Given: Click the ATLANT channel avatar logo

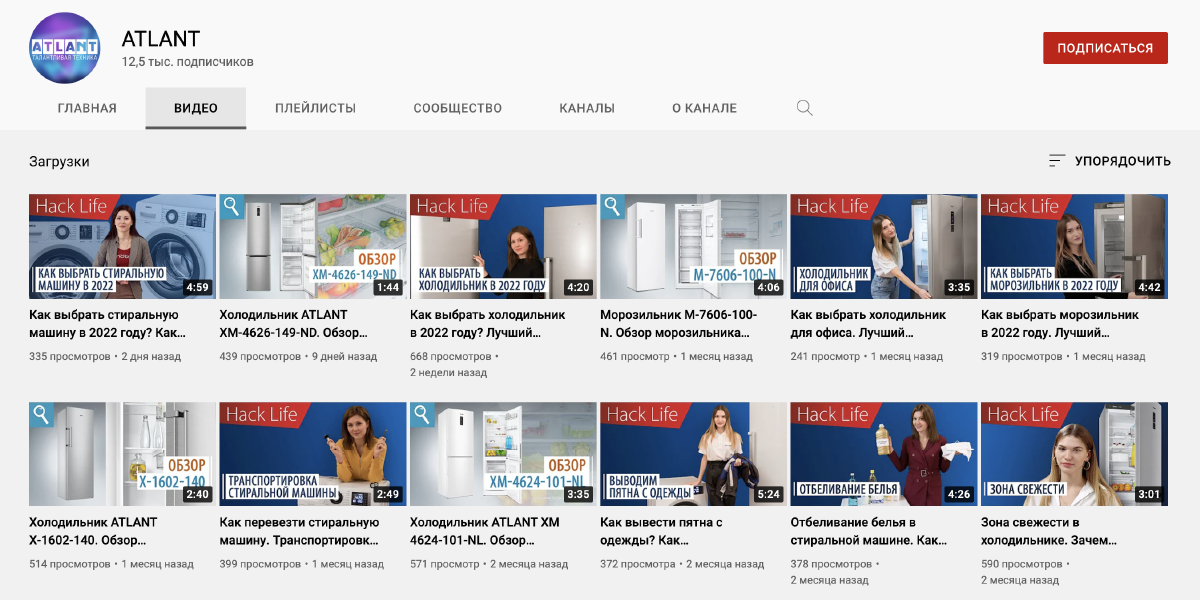Looking at the screenshot, I should [65, 47].
